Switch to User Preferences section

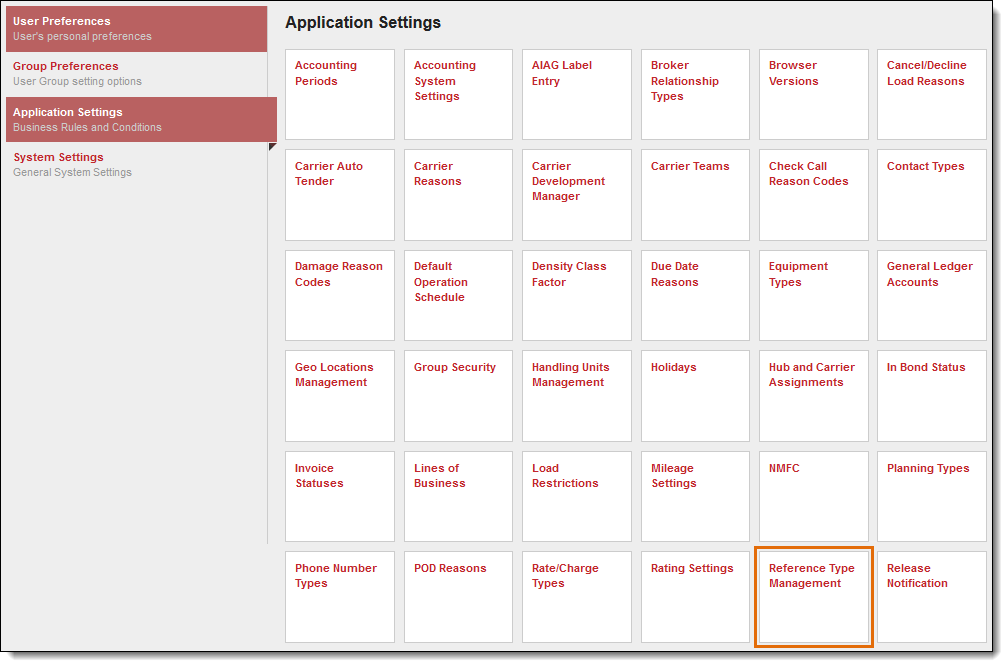click(x=136, y=28)
